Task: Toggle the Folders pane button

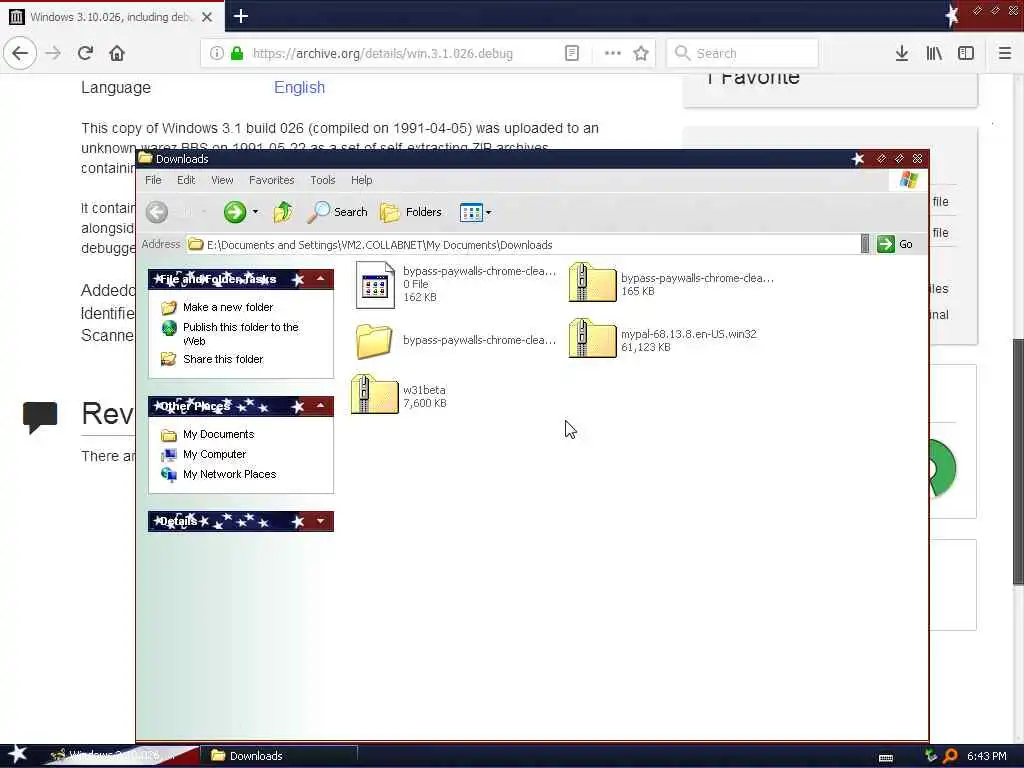Action: coord(411,212)
